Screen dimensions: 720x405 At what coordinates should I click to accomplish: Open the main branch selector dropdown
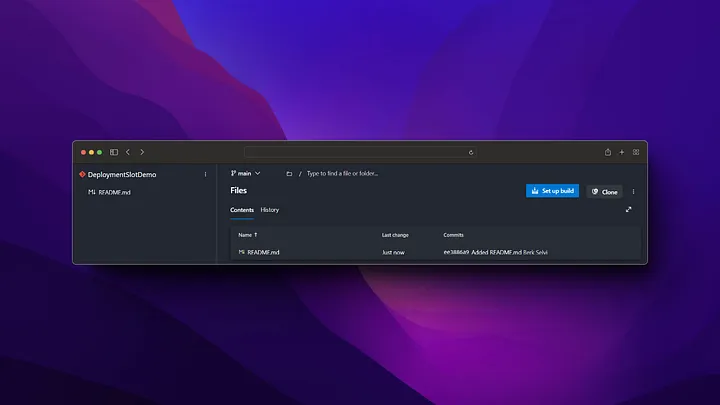pyautogui.click(x=245, y=174)
